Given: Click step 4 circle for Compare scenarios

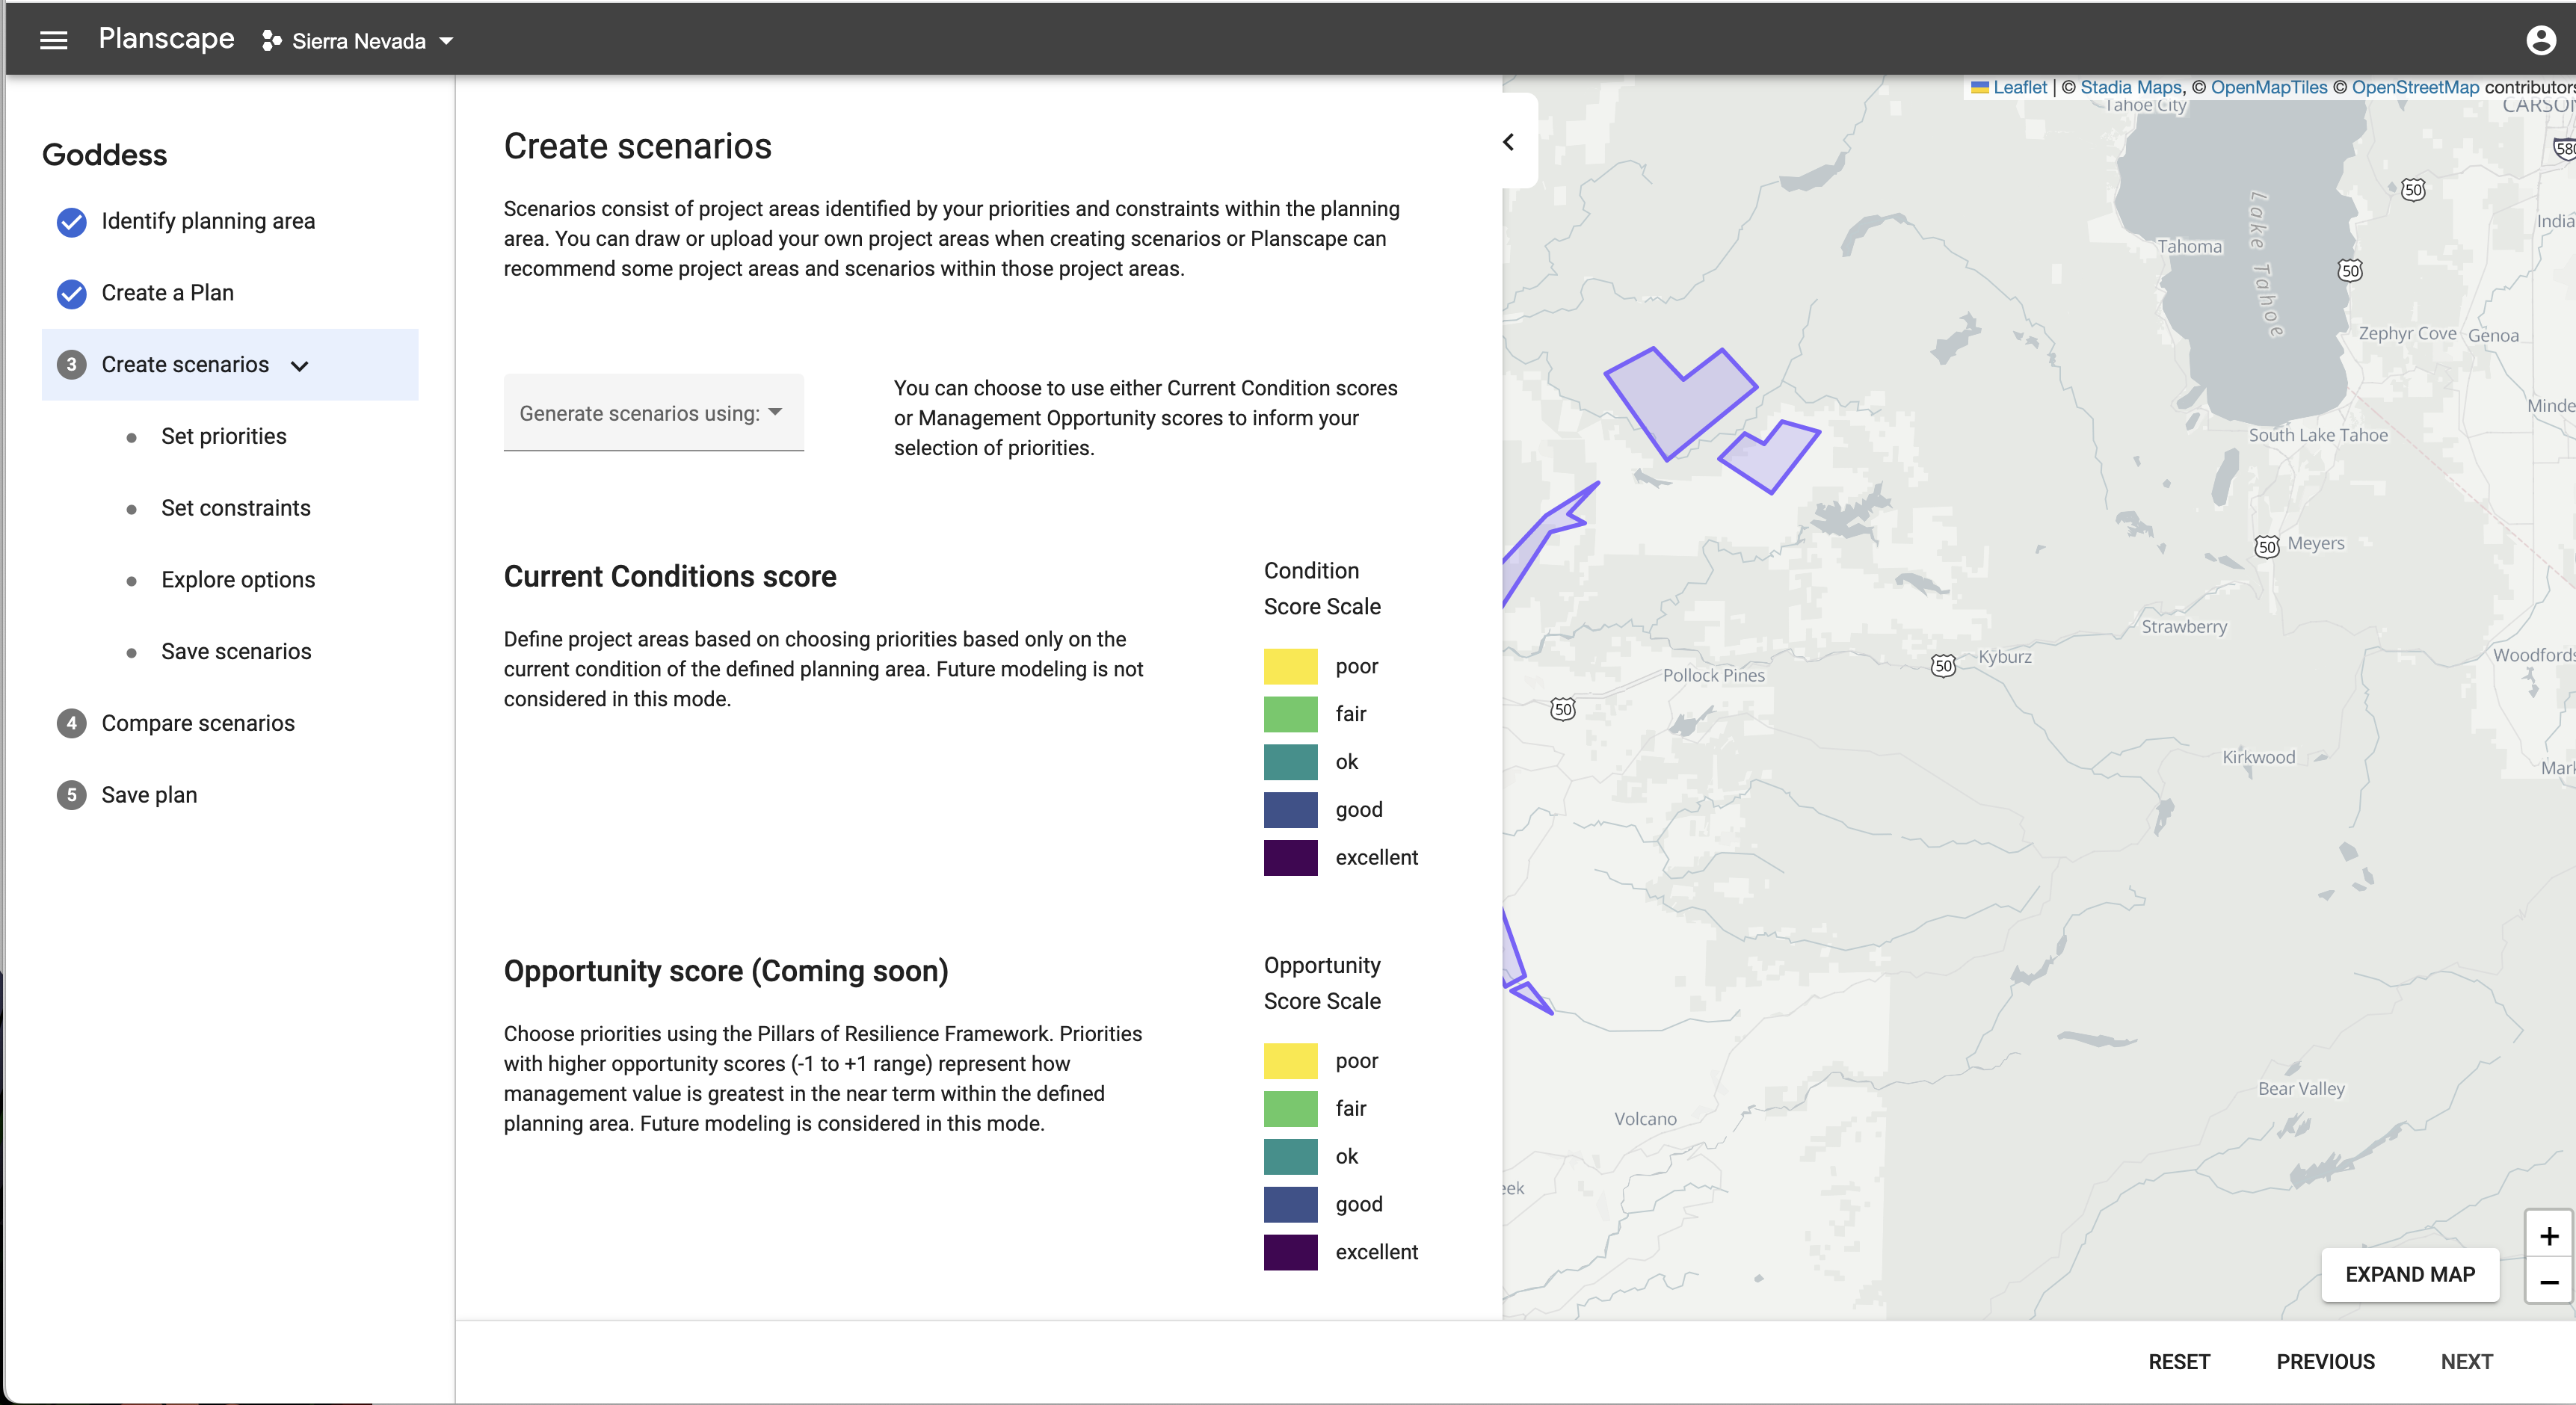Looking at the screenshot, I should click(x=71, y=723).
